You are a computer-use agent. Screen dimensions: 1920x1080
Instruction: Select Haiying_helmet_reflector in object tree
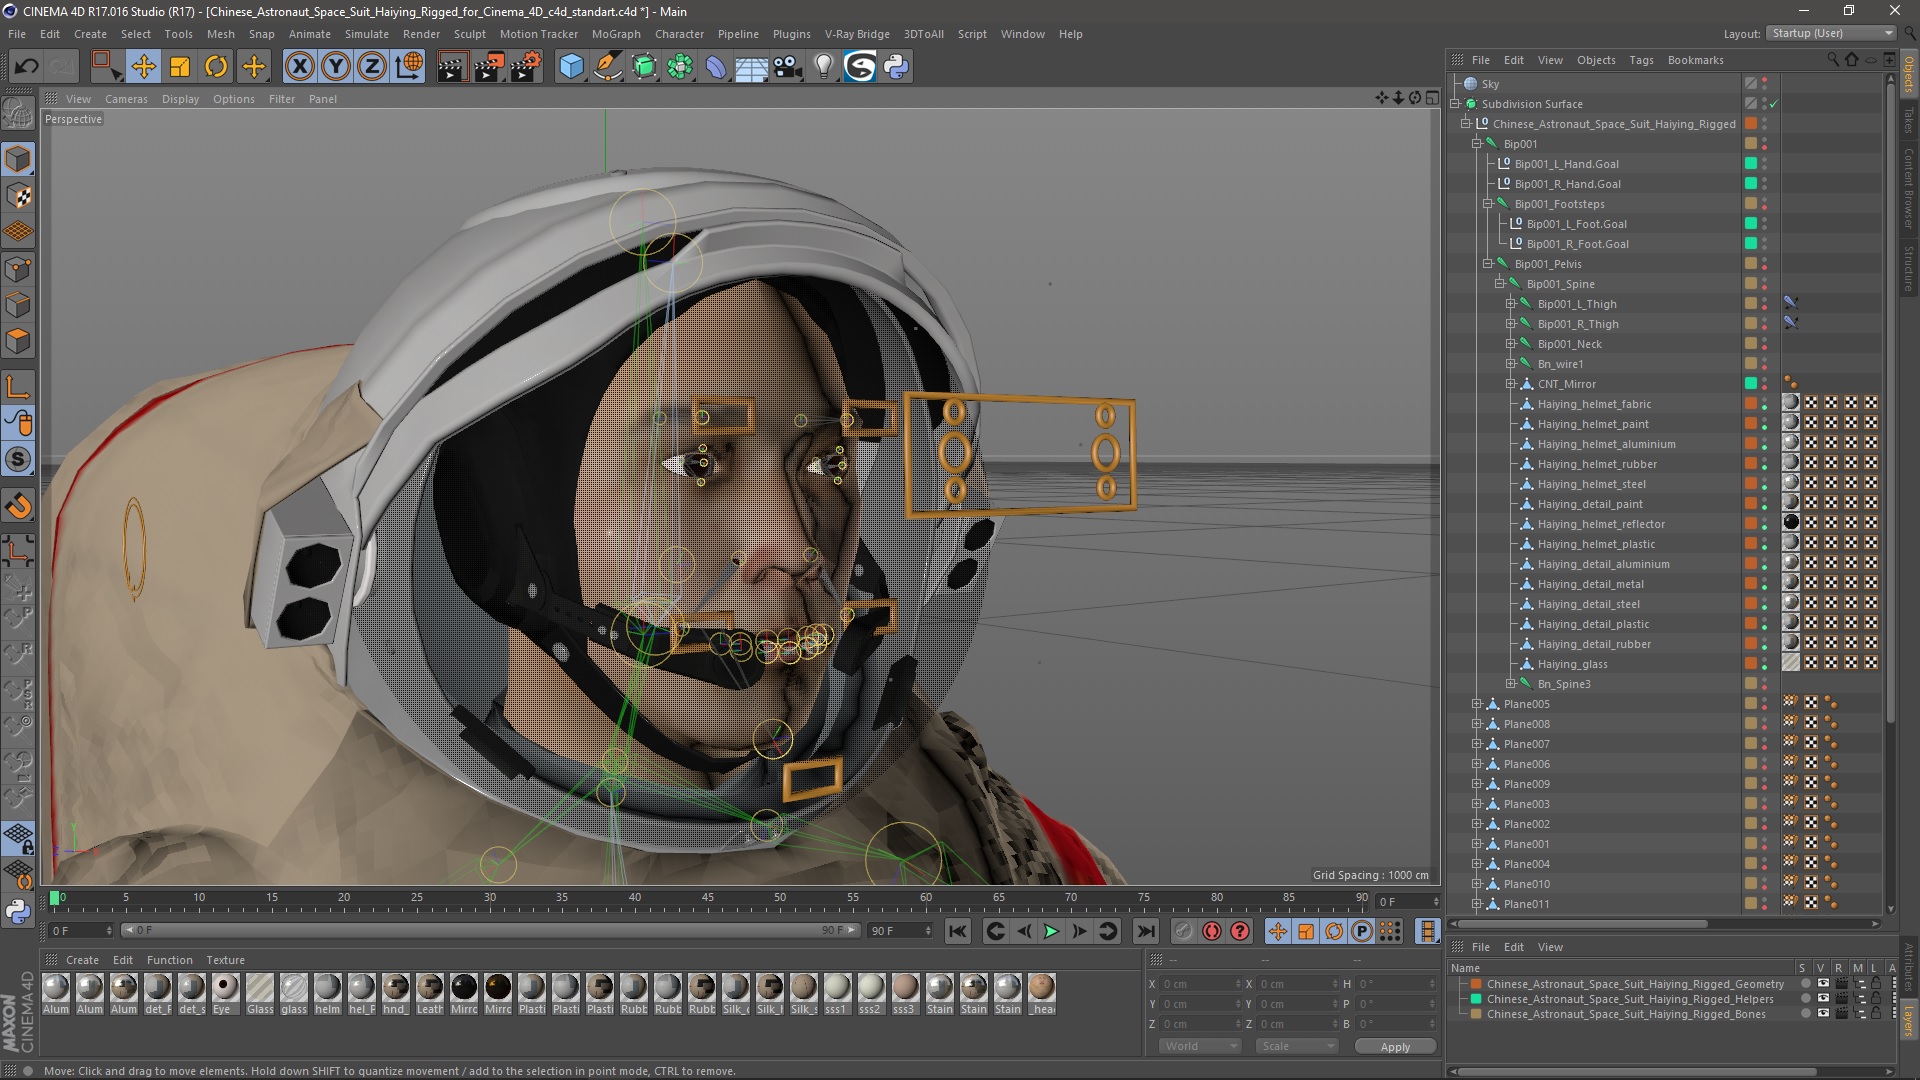tap(1601, 524)
